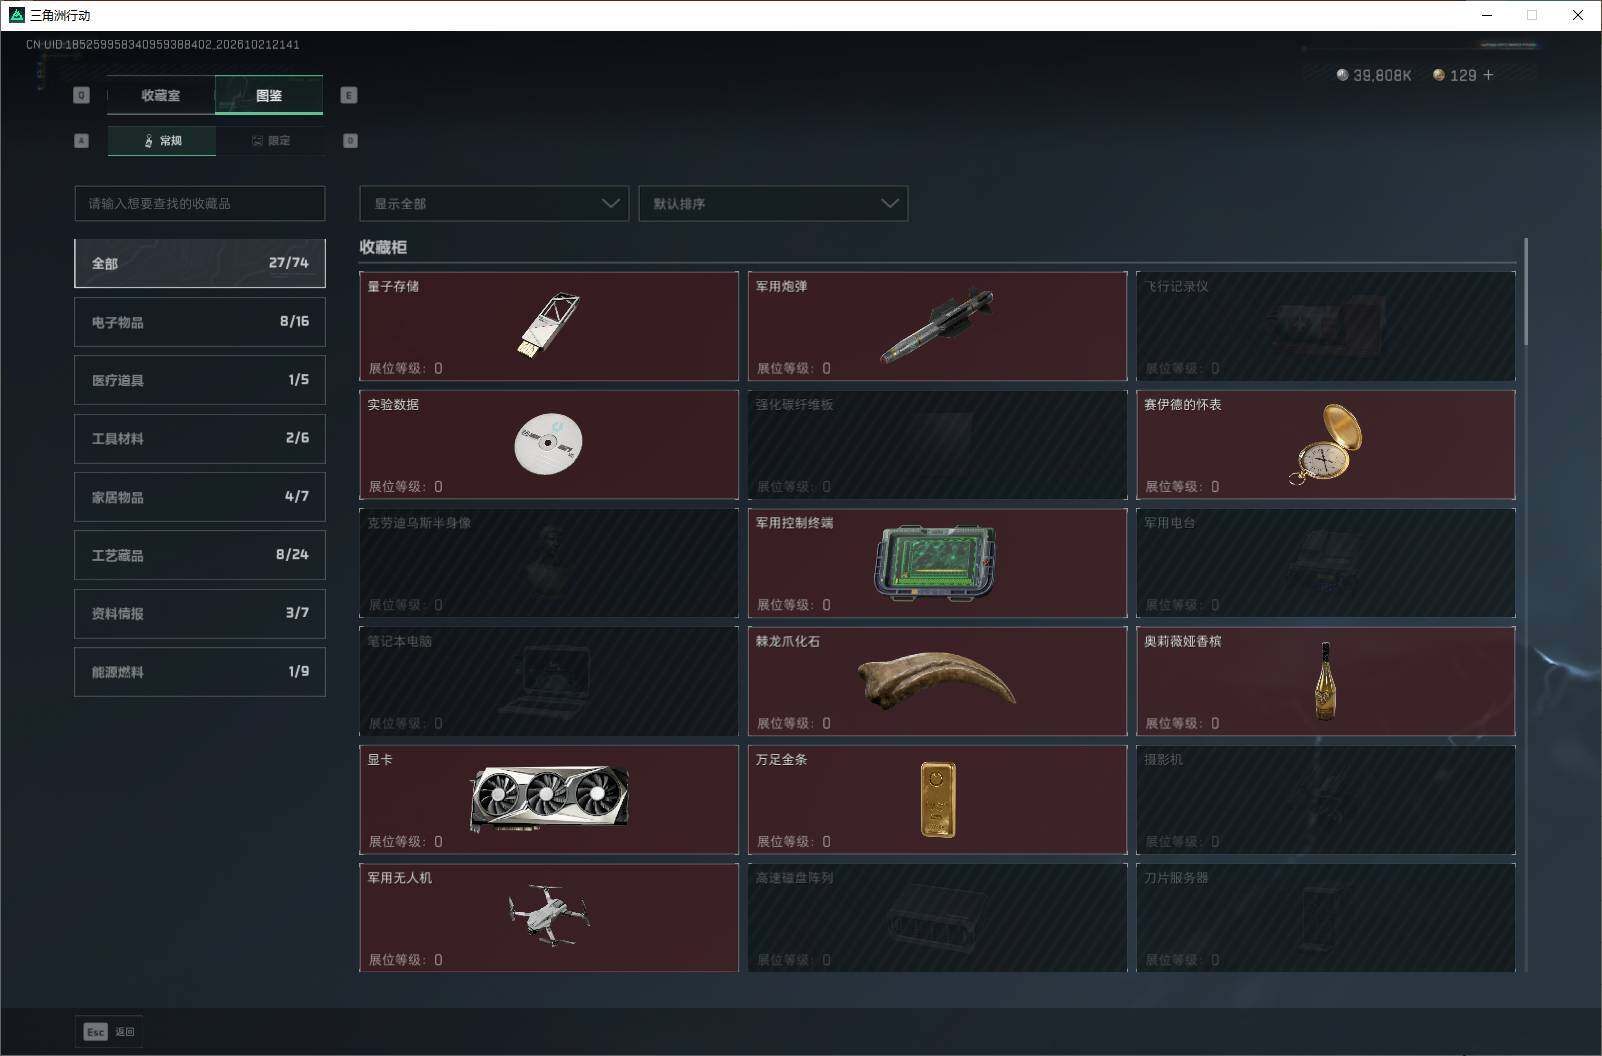Click the collection list vertical scrollbar

pyautogui.click(x=1526, y=292)
